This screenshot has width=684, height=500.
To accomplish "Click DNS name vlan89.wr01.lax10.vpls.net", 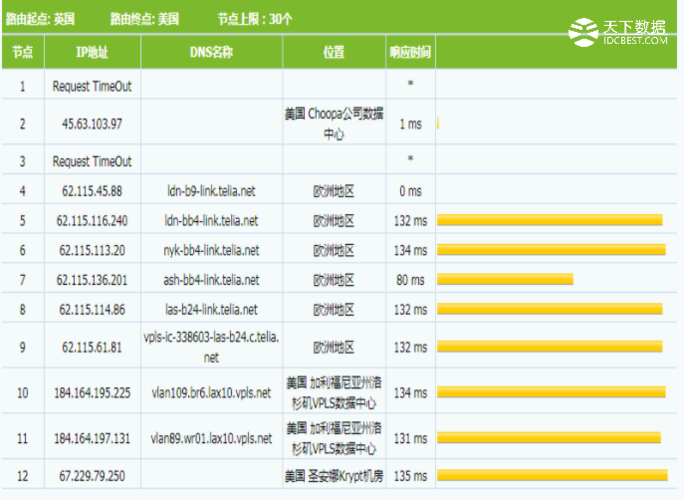I will click(x=211, y=438).
